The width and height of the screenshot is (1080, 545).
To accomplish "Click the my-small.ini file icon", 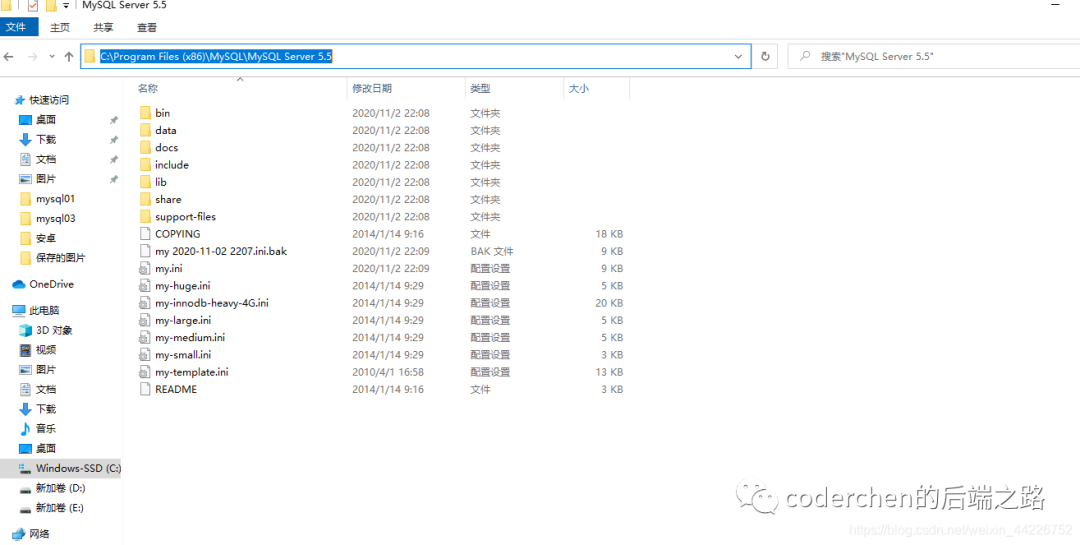I will coord(145,355).
